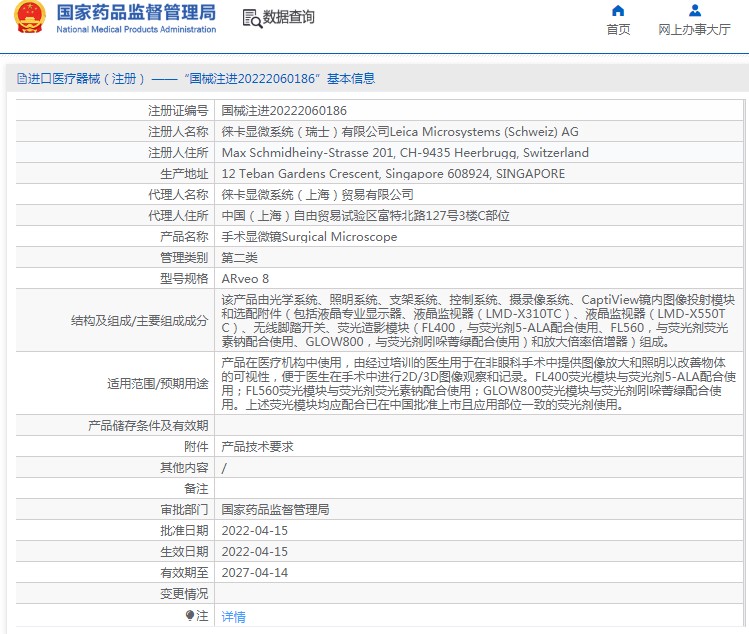Go to 首页 text link

pos(618,30)
